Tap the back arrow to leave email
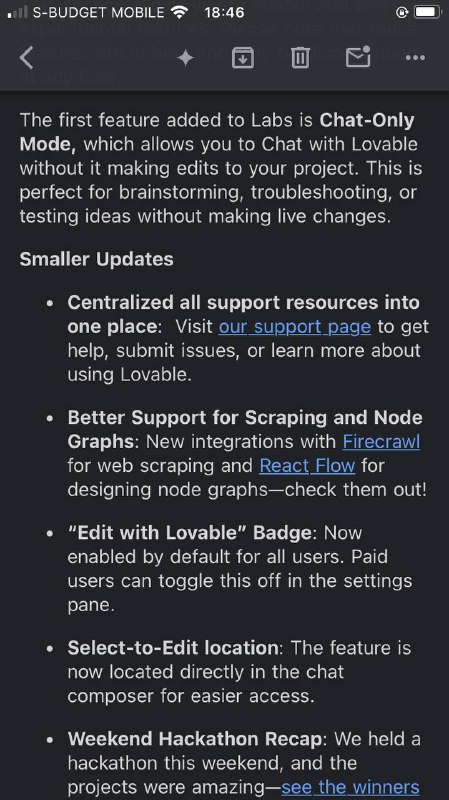The width and height of the screenshot is (449, 800). pos(27,58)
